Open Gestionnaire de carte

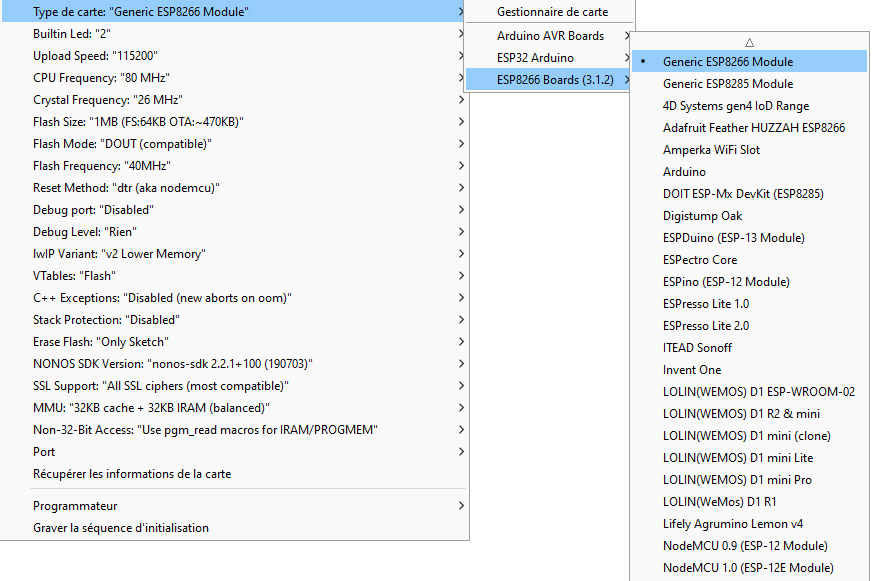tap(550, 12)
